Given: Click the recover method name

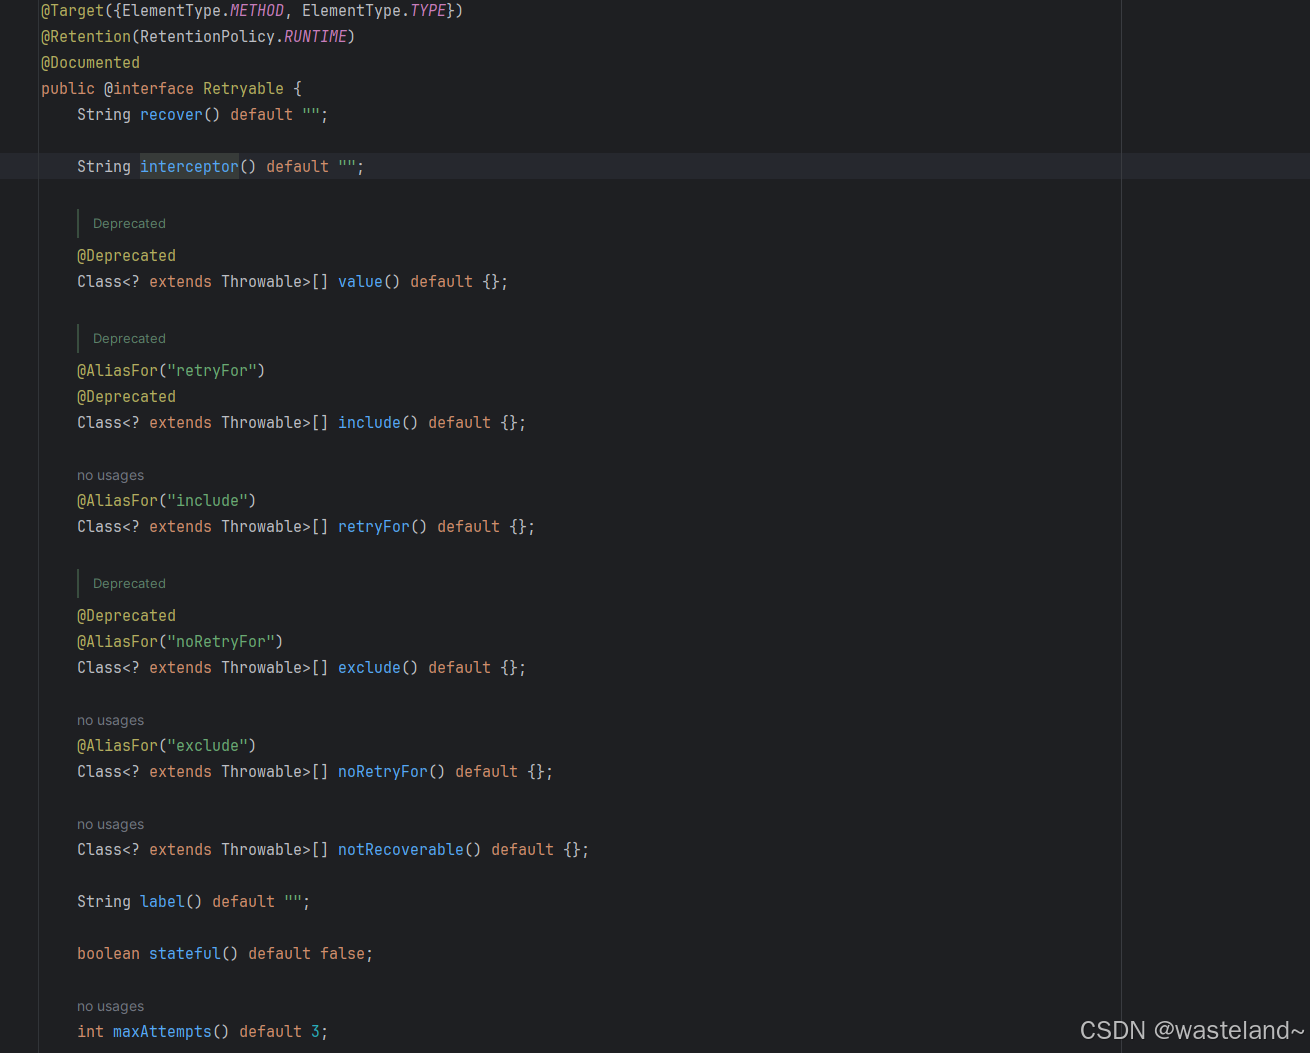Looking at the screenshot, I should coord(171,114).
